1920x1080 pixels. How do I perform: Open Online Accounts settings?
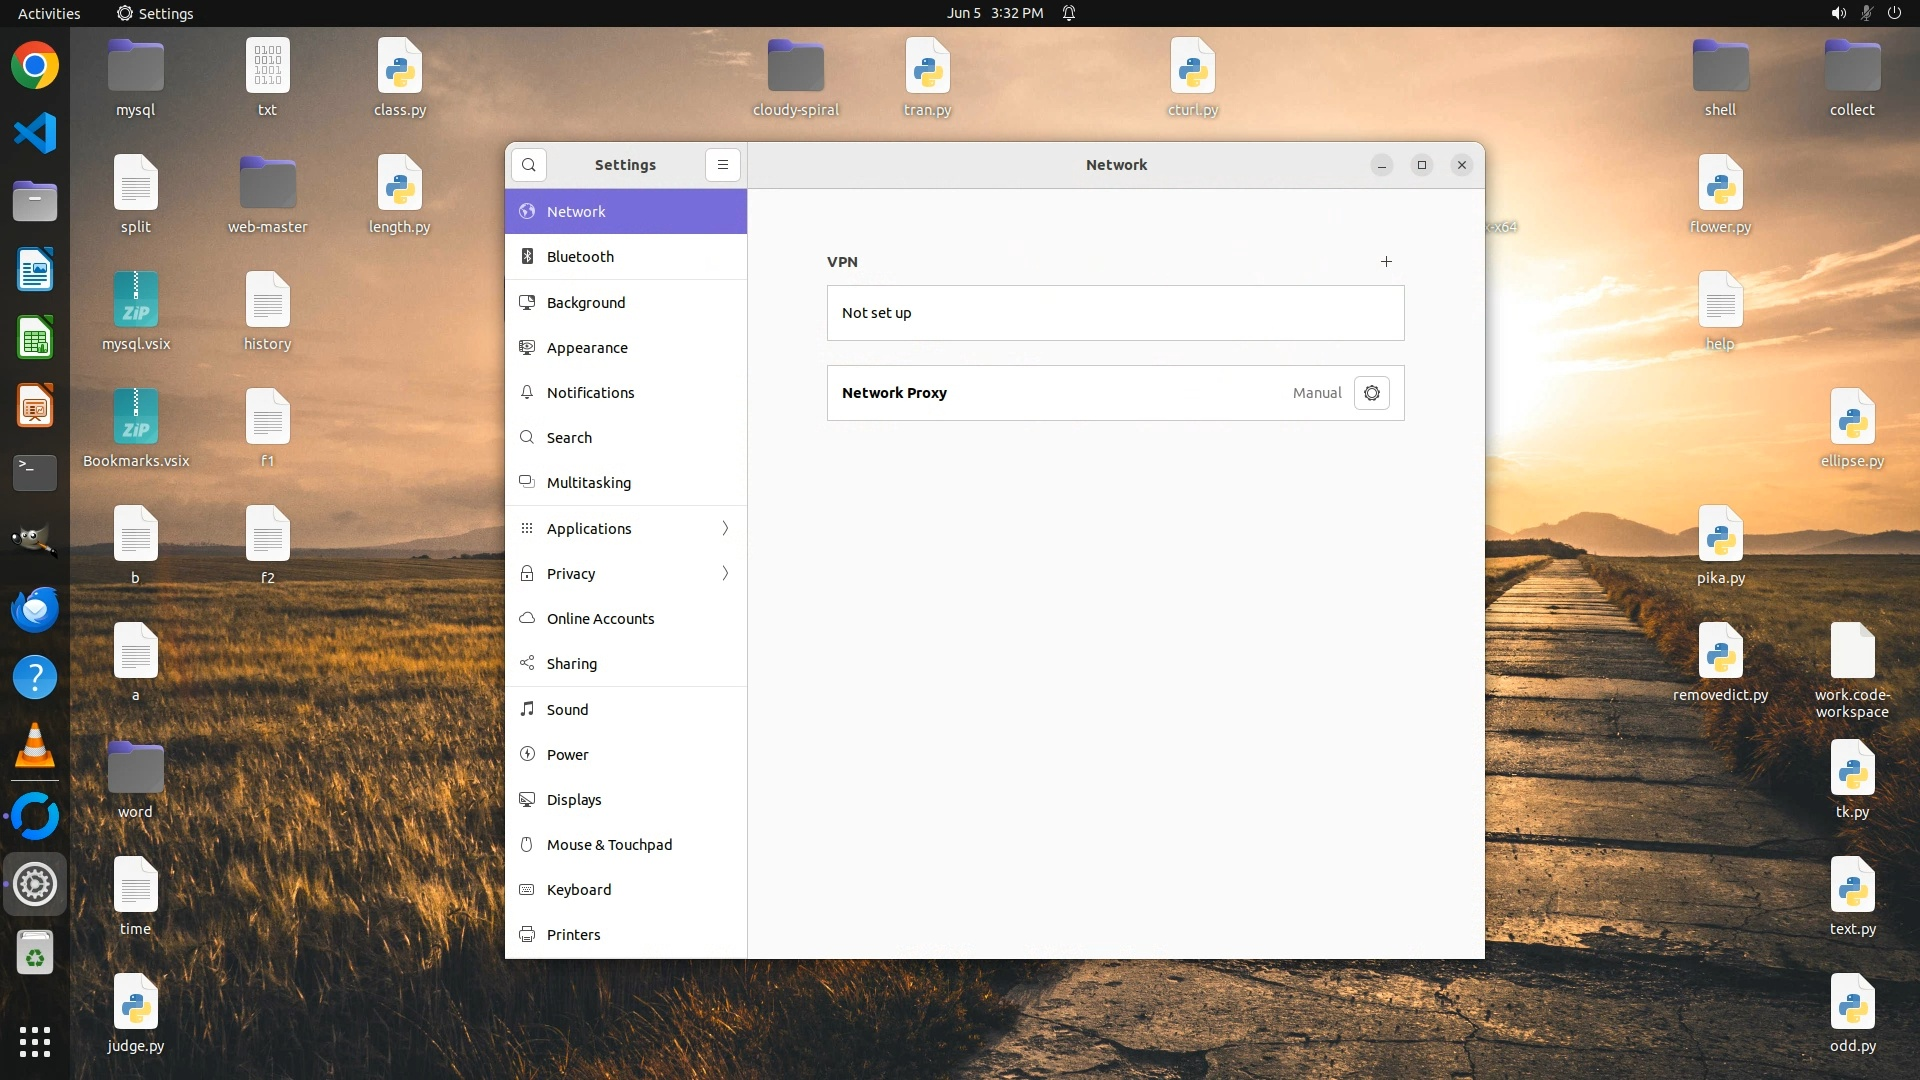600,618
